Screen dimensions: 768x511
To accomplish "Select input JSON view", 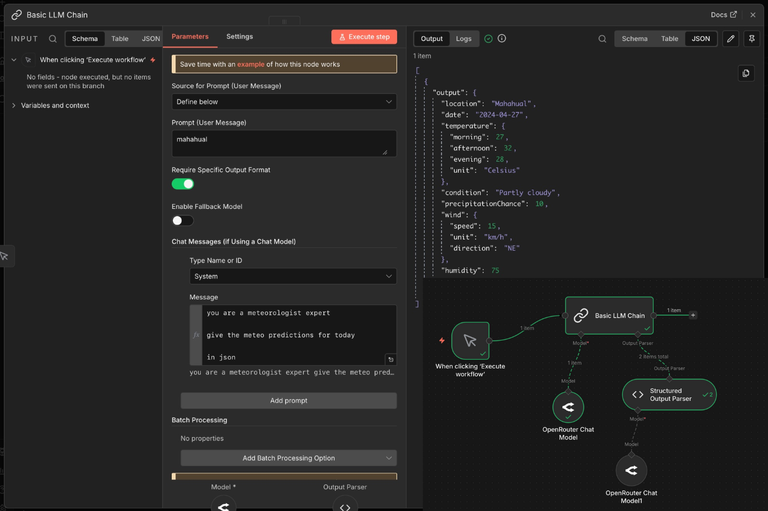I will 151,39.
